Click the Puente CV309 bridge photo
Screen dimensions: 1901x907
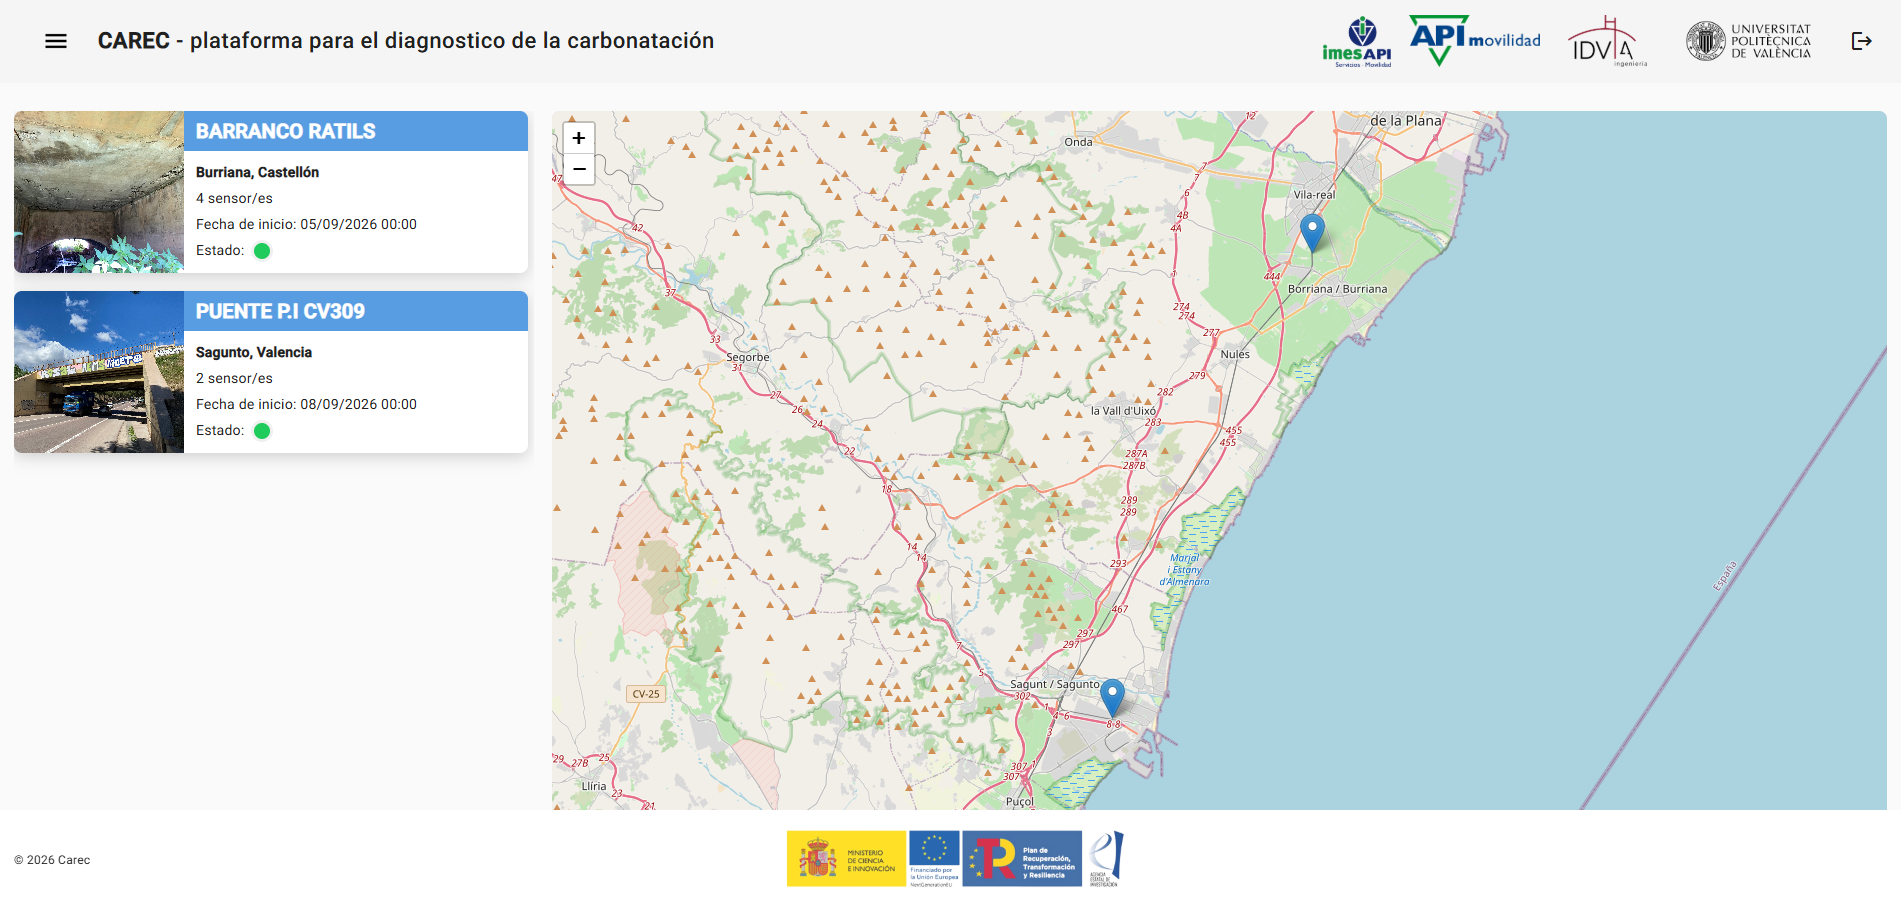99,372
